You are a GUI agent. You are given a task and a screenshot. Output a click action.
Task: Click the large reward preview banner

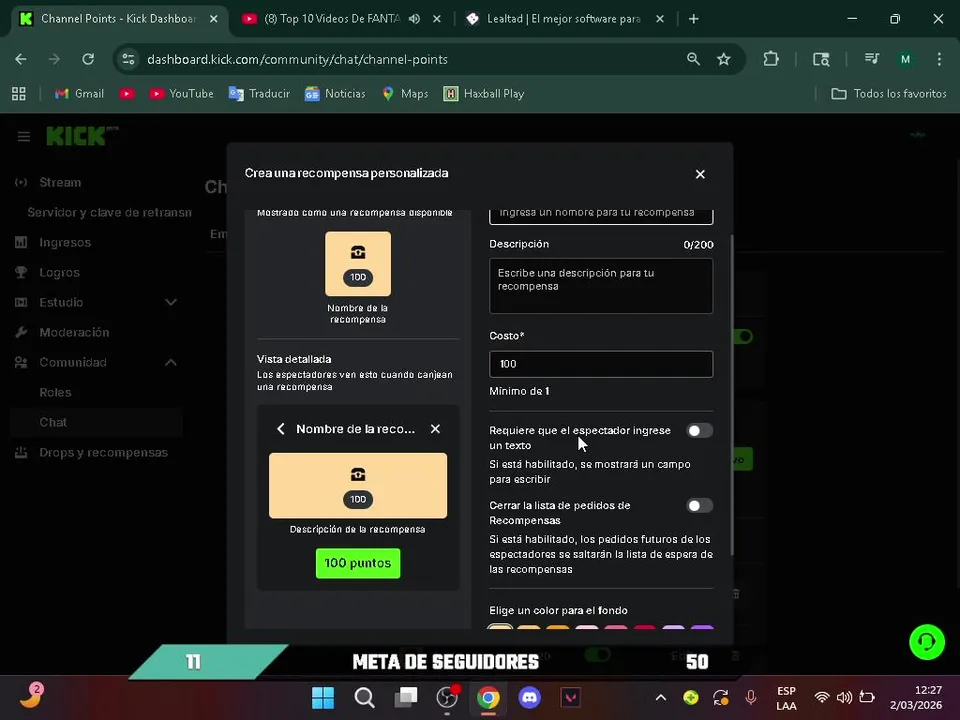click(358, 486)
